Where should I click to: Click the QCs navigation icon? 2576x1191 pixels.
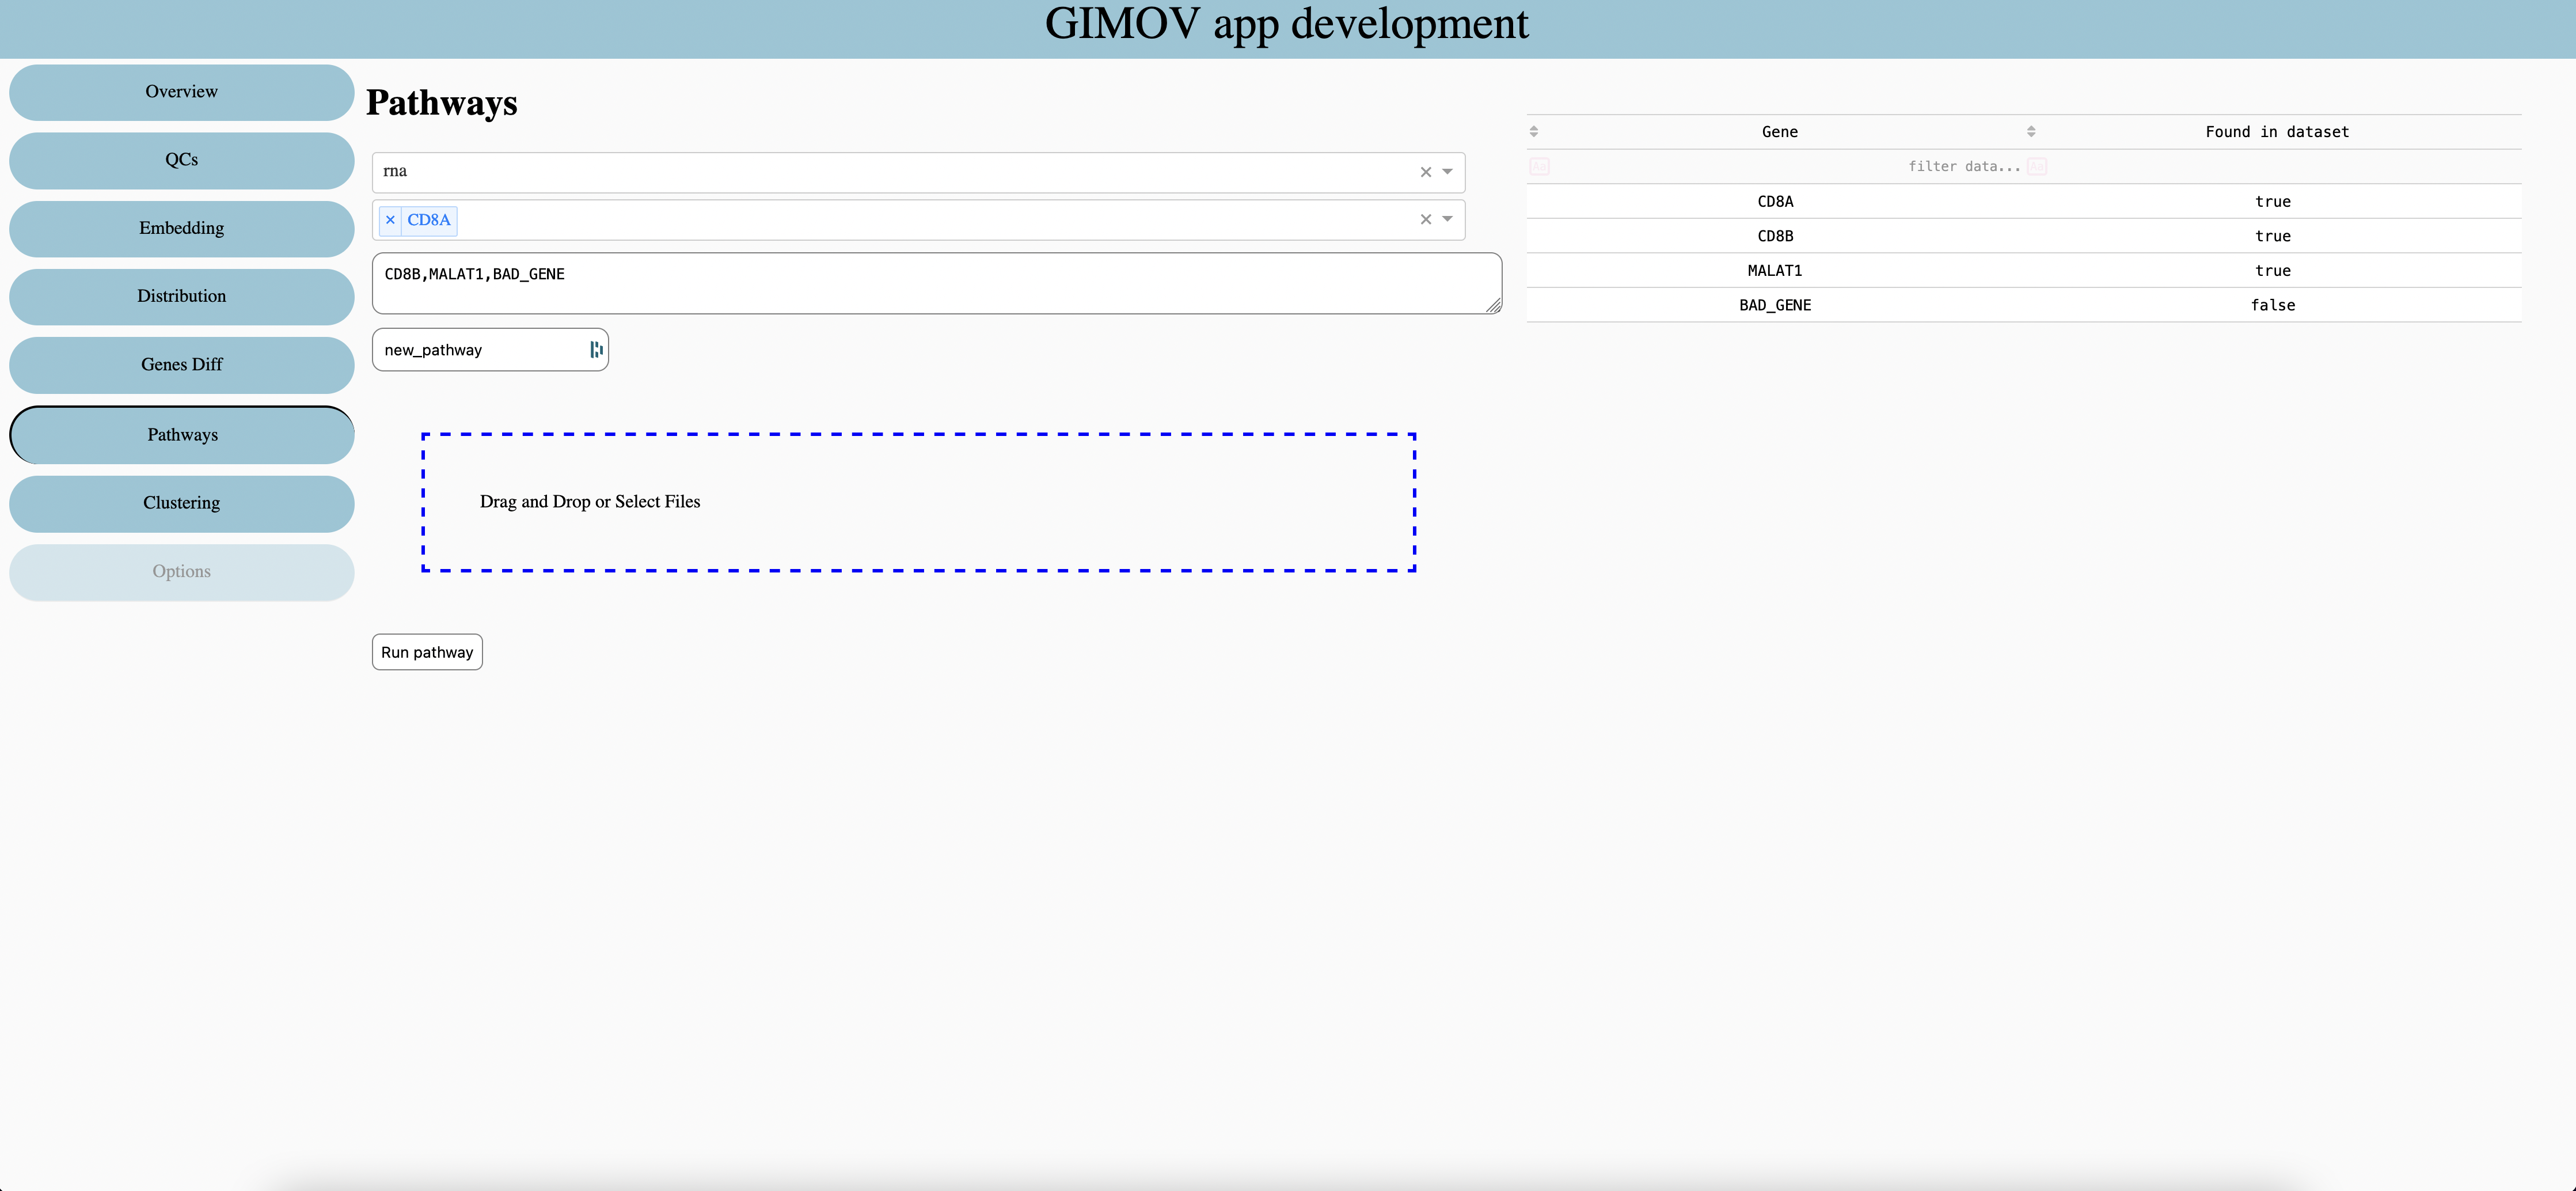click(181, 160)
